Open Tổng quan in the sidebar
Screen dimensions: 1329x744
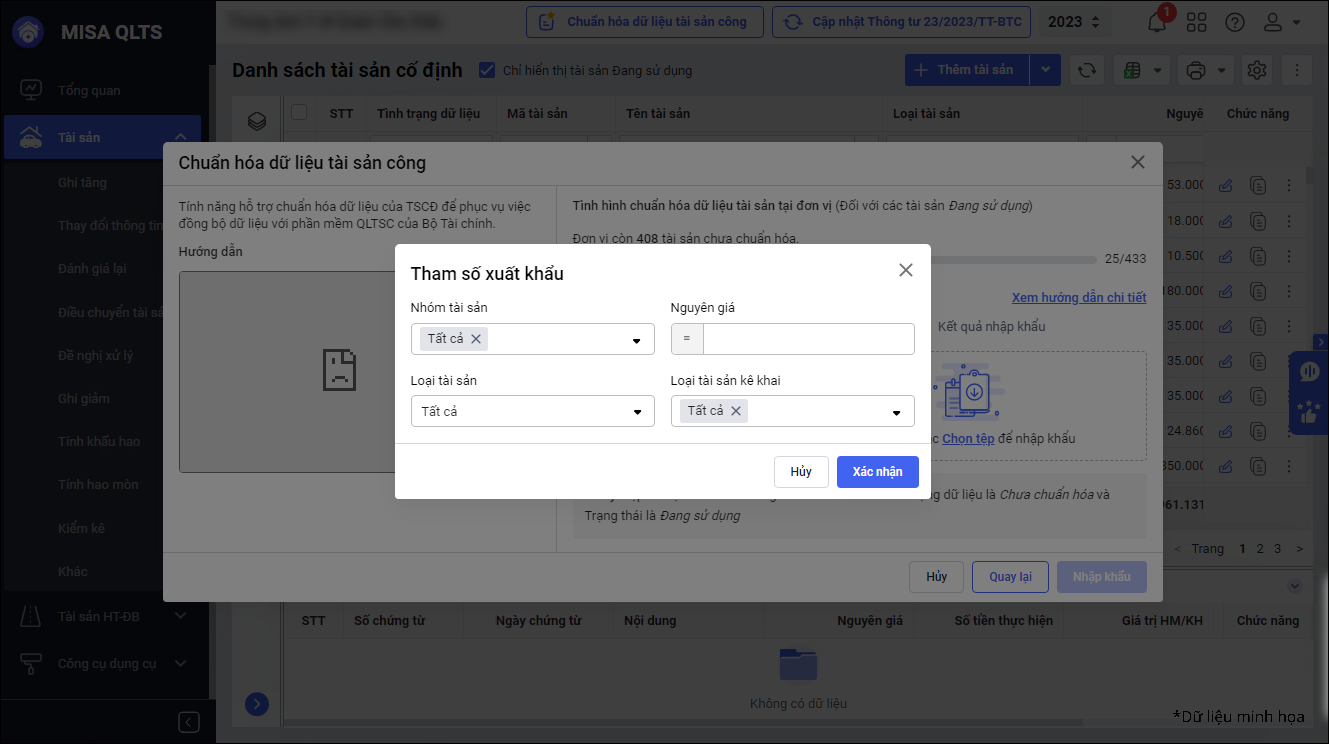point(89,91)
